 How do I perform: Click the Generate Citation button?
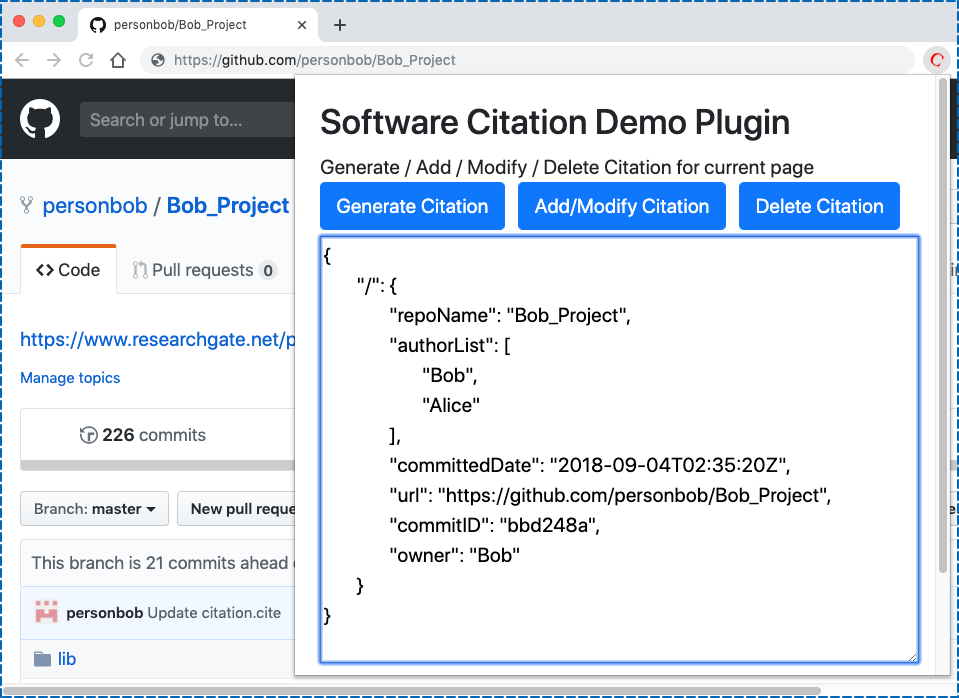pos(412,206)
